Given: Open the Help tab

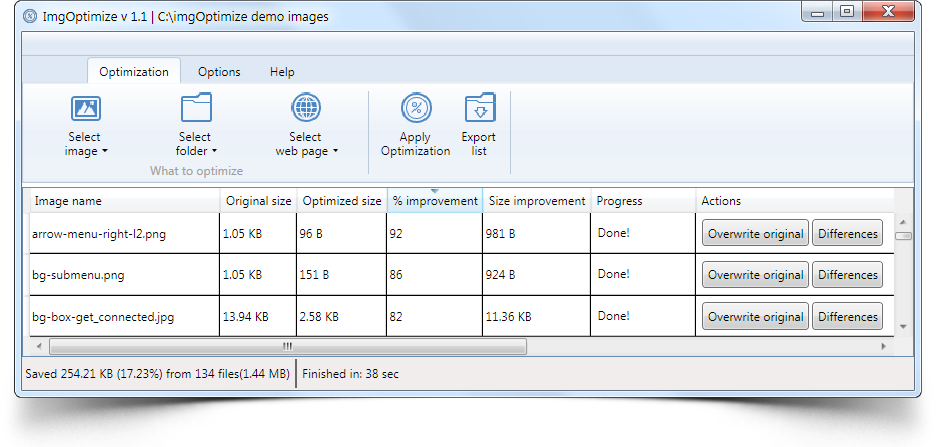Looking at the screenshot, I should 282,72.
